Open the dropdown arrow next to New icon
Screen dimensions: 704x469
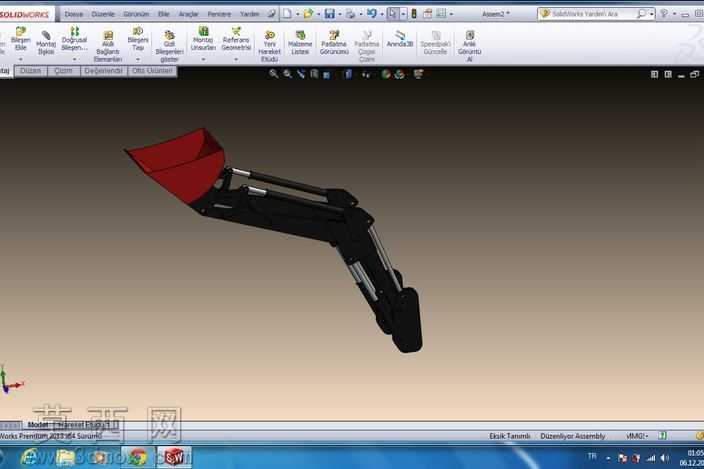(297, 14)
